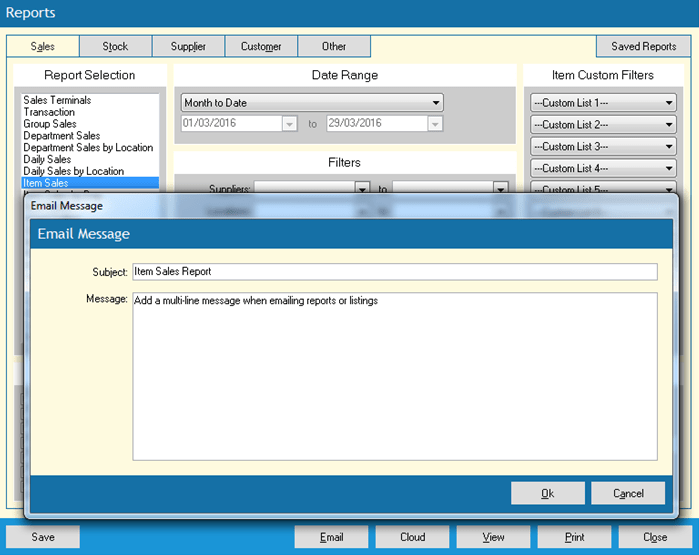Switch to the Stock tab
699x555 pixels.
point(115,46)
